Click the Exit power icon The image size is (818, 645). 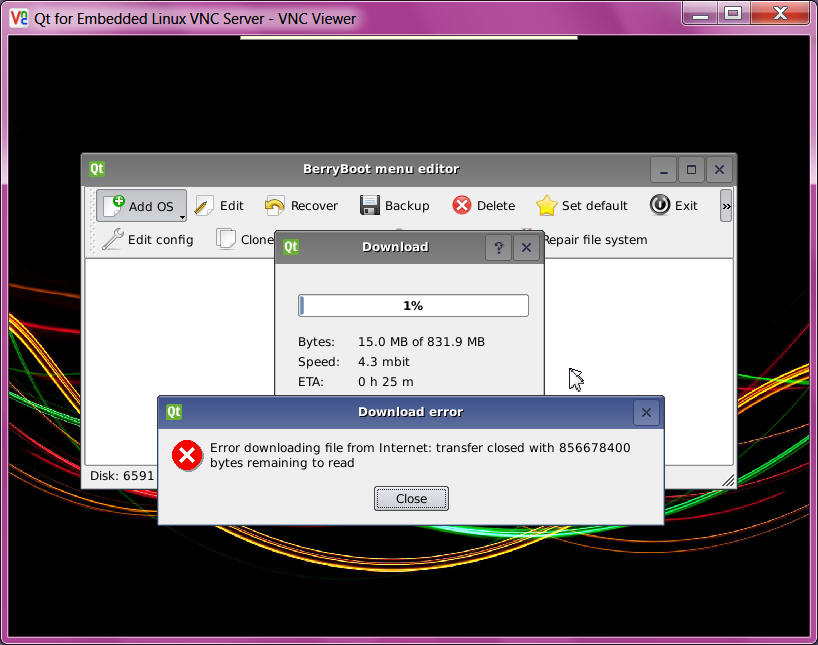coord(660,205)
